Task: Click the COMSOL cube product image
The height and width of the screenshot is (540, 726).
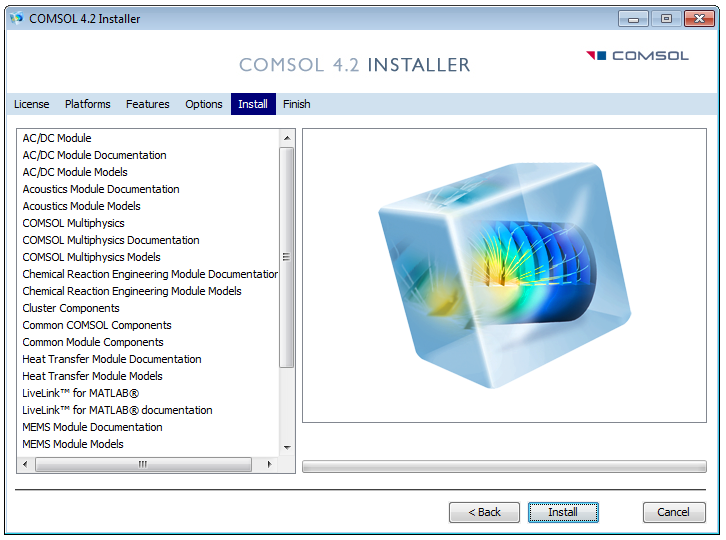Action: [505, 275]
